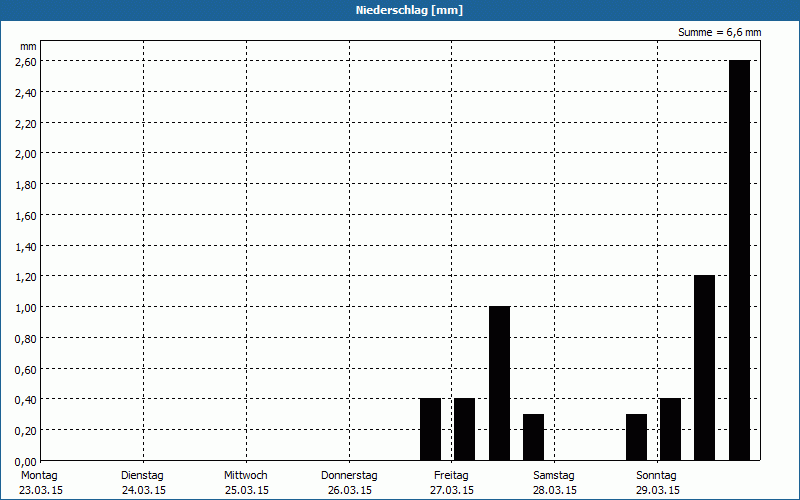The image size is (800, 500).
Task: Click the 27.03.15 date label
Action: point(452,490)
